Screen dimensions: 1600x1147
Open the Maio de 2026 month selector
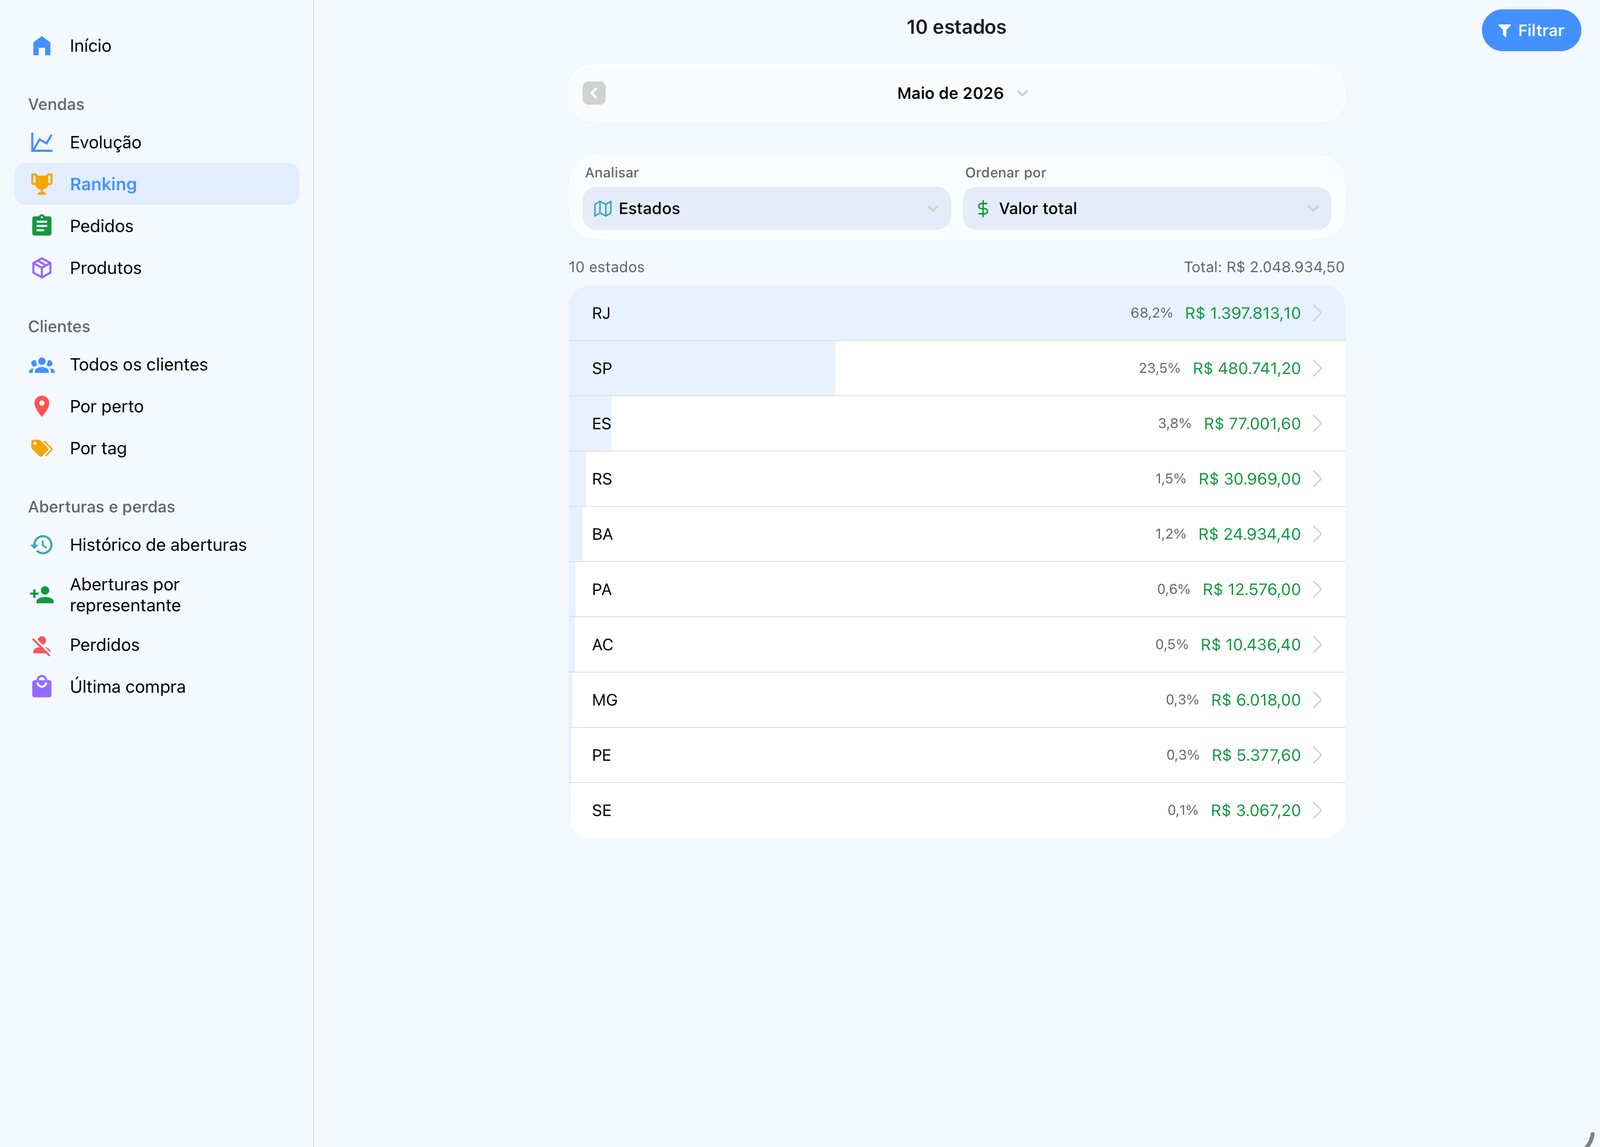point(962,93)
